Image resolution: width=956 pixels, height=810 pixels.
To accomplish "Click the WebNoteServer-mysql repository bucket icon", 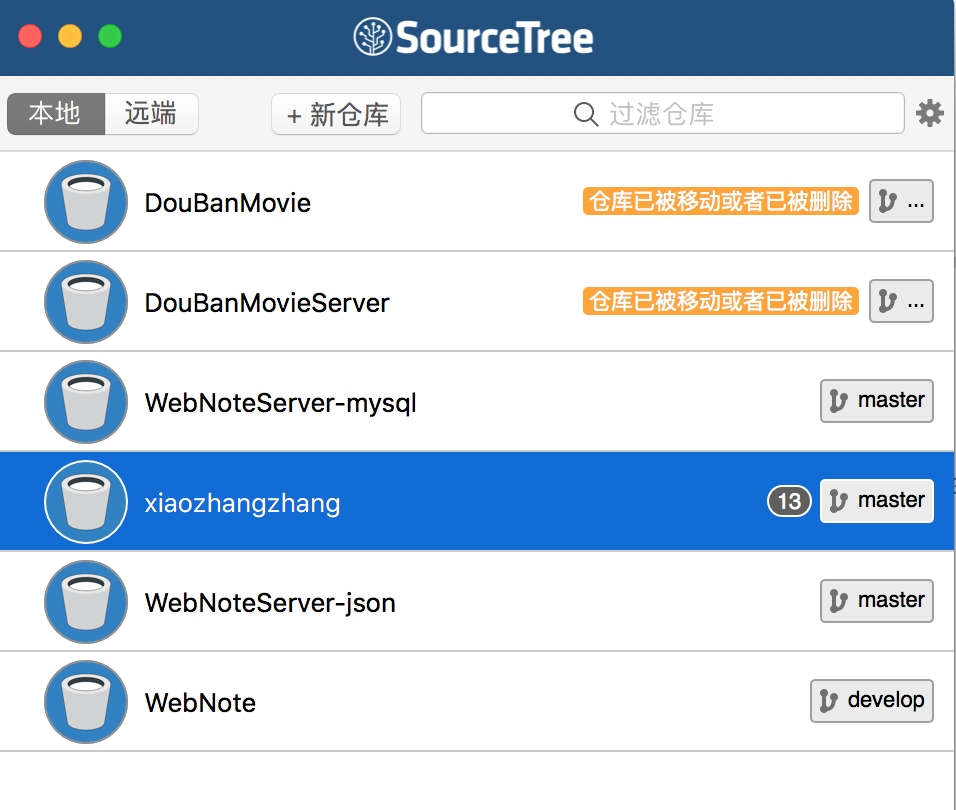I will pos(86,402).
